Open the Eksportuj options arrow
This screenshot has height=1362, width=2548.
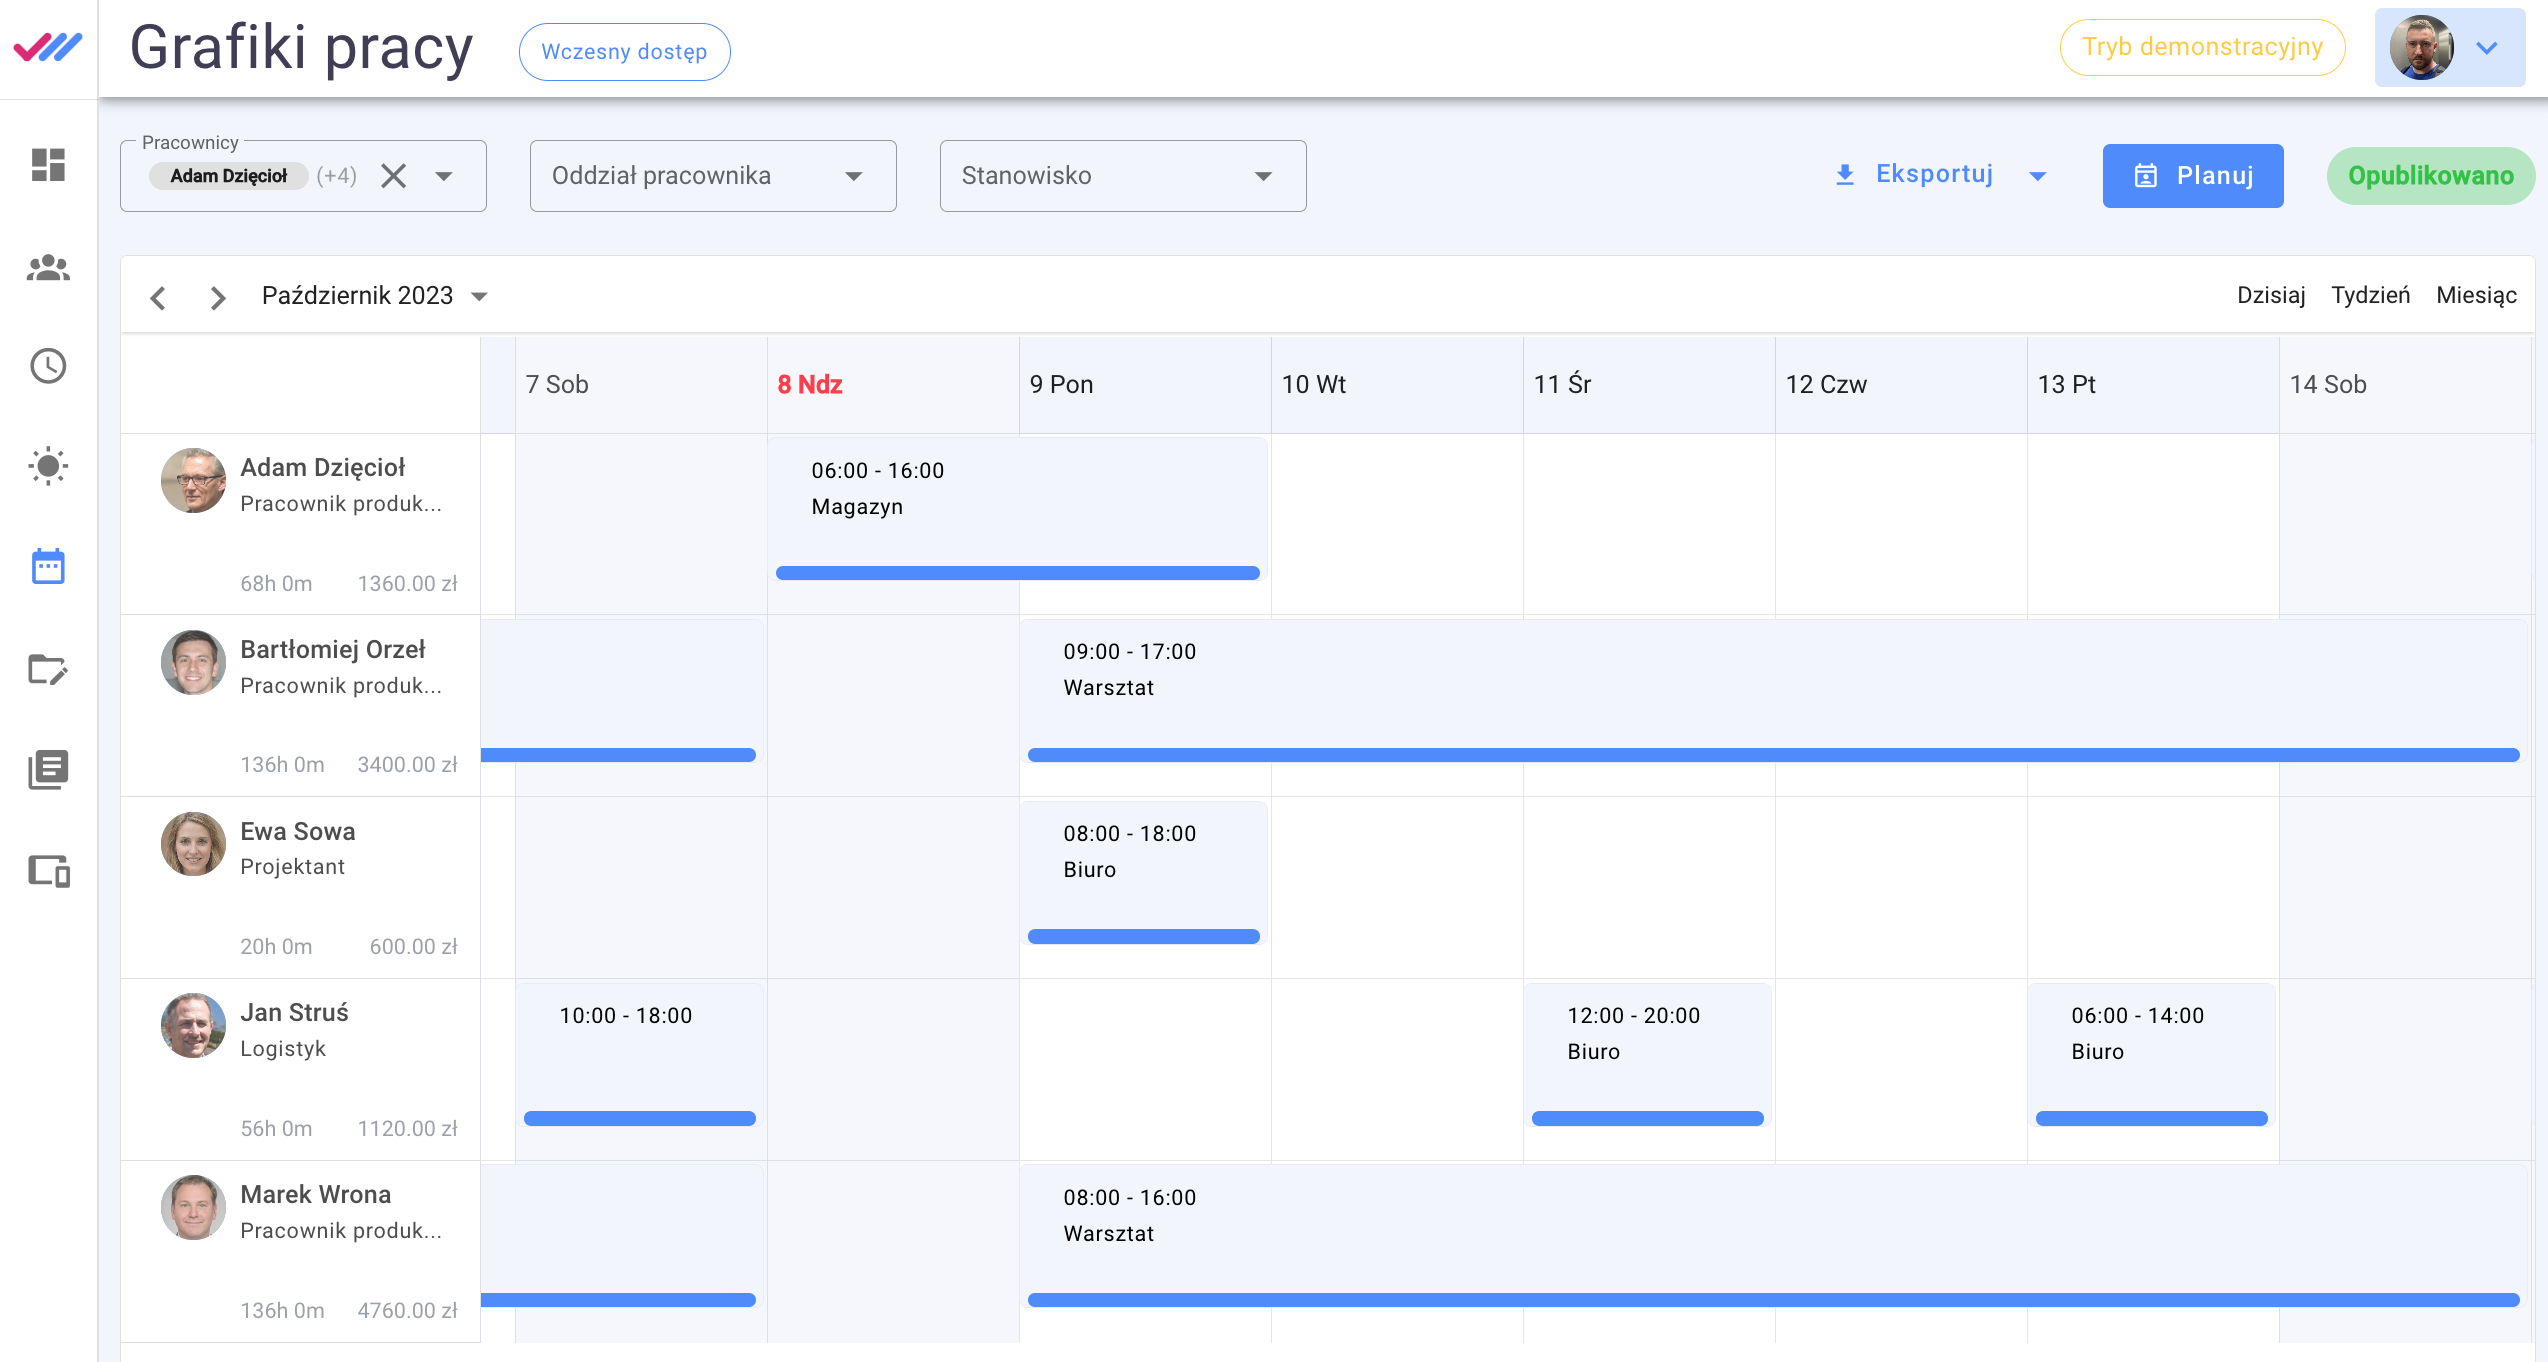(x=2038, y=176)
